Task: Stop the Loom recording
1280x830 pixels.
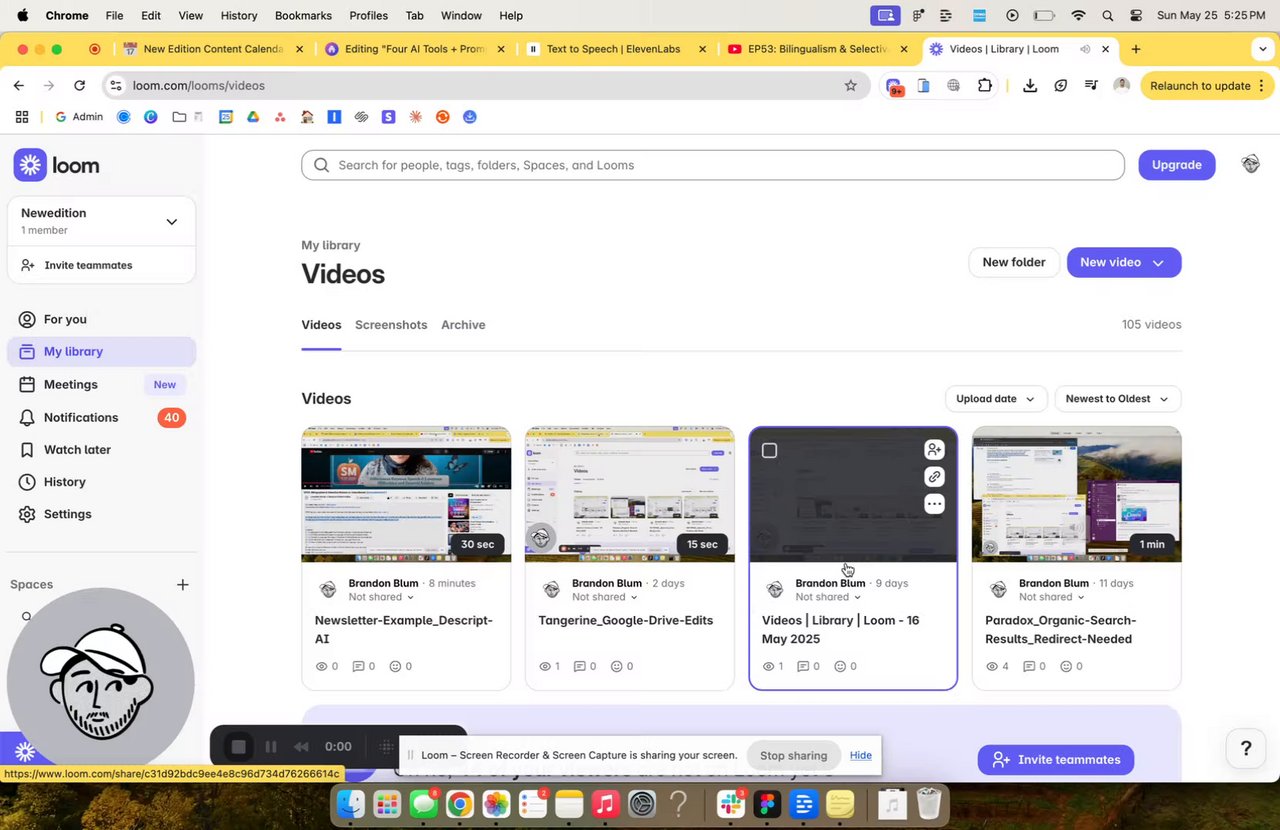Action: 238,746
